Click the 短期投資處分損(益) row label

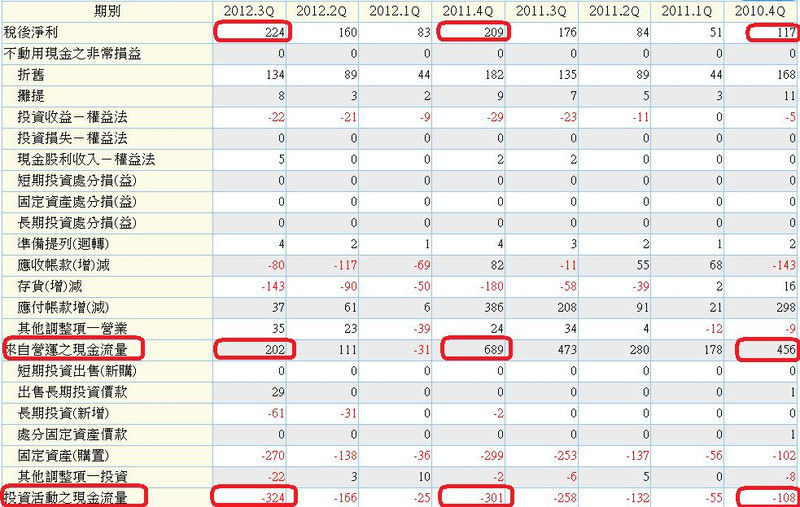tap(77, 181)
